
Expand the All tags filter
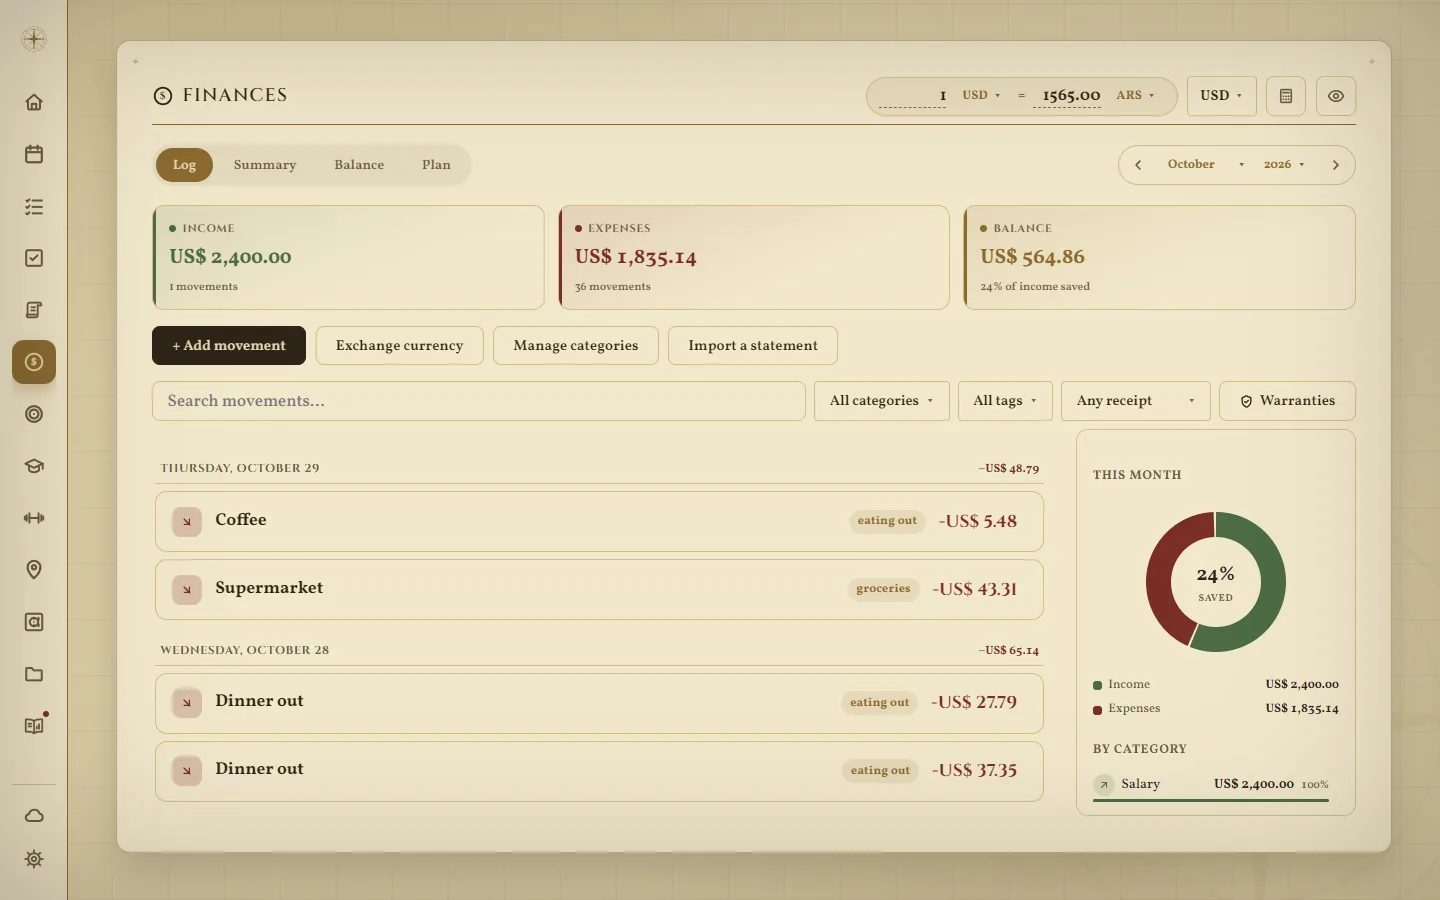click(x=1005, y=401)
